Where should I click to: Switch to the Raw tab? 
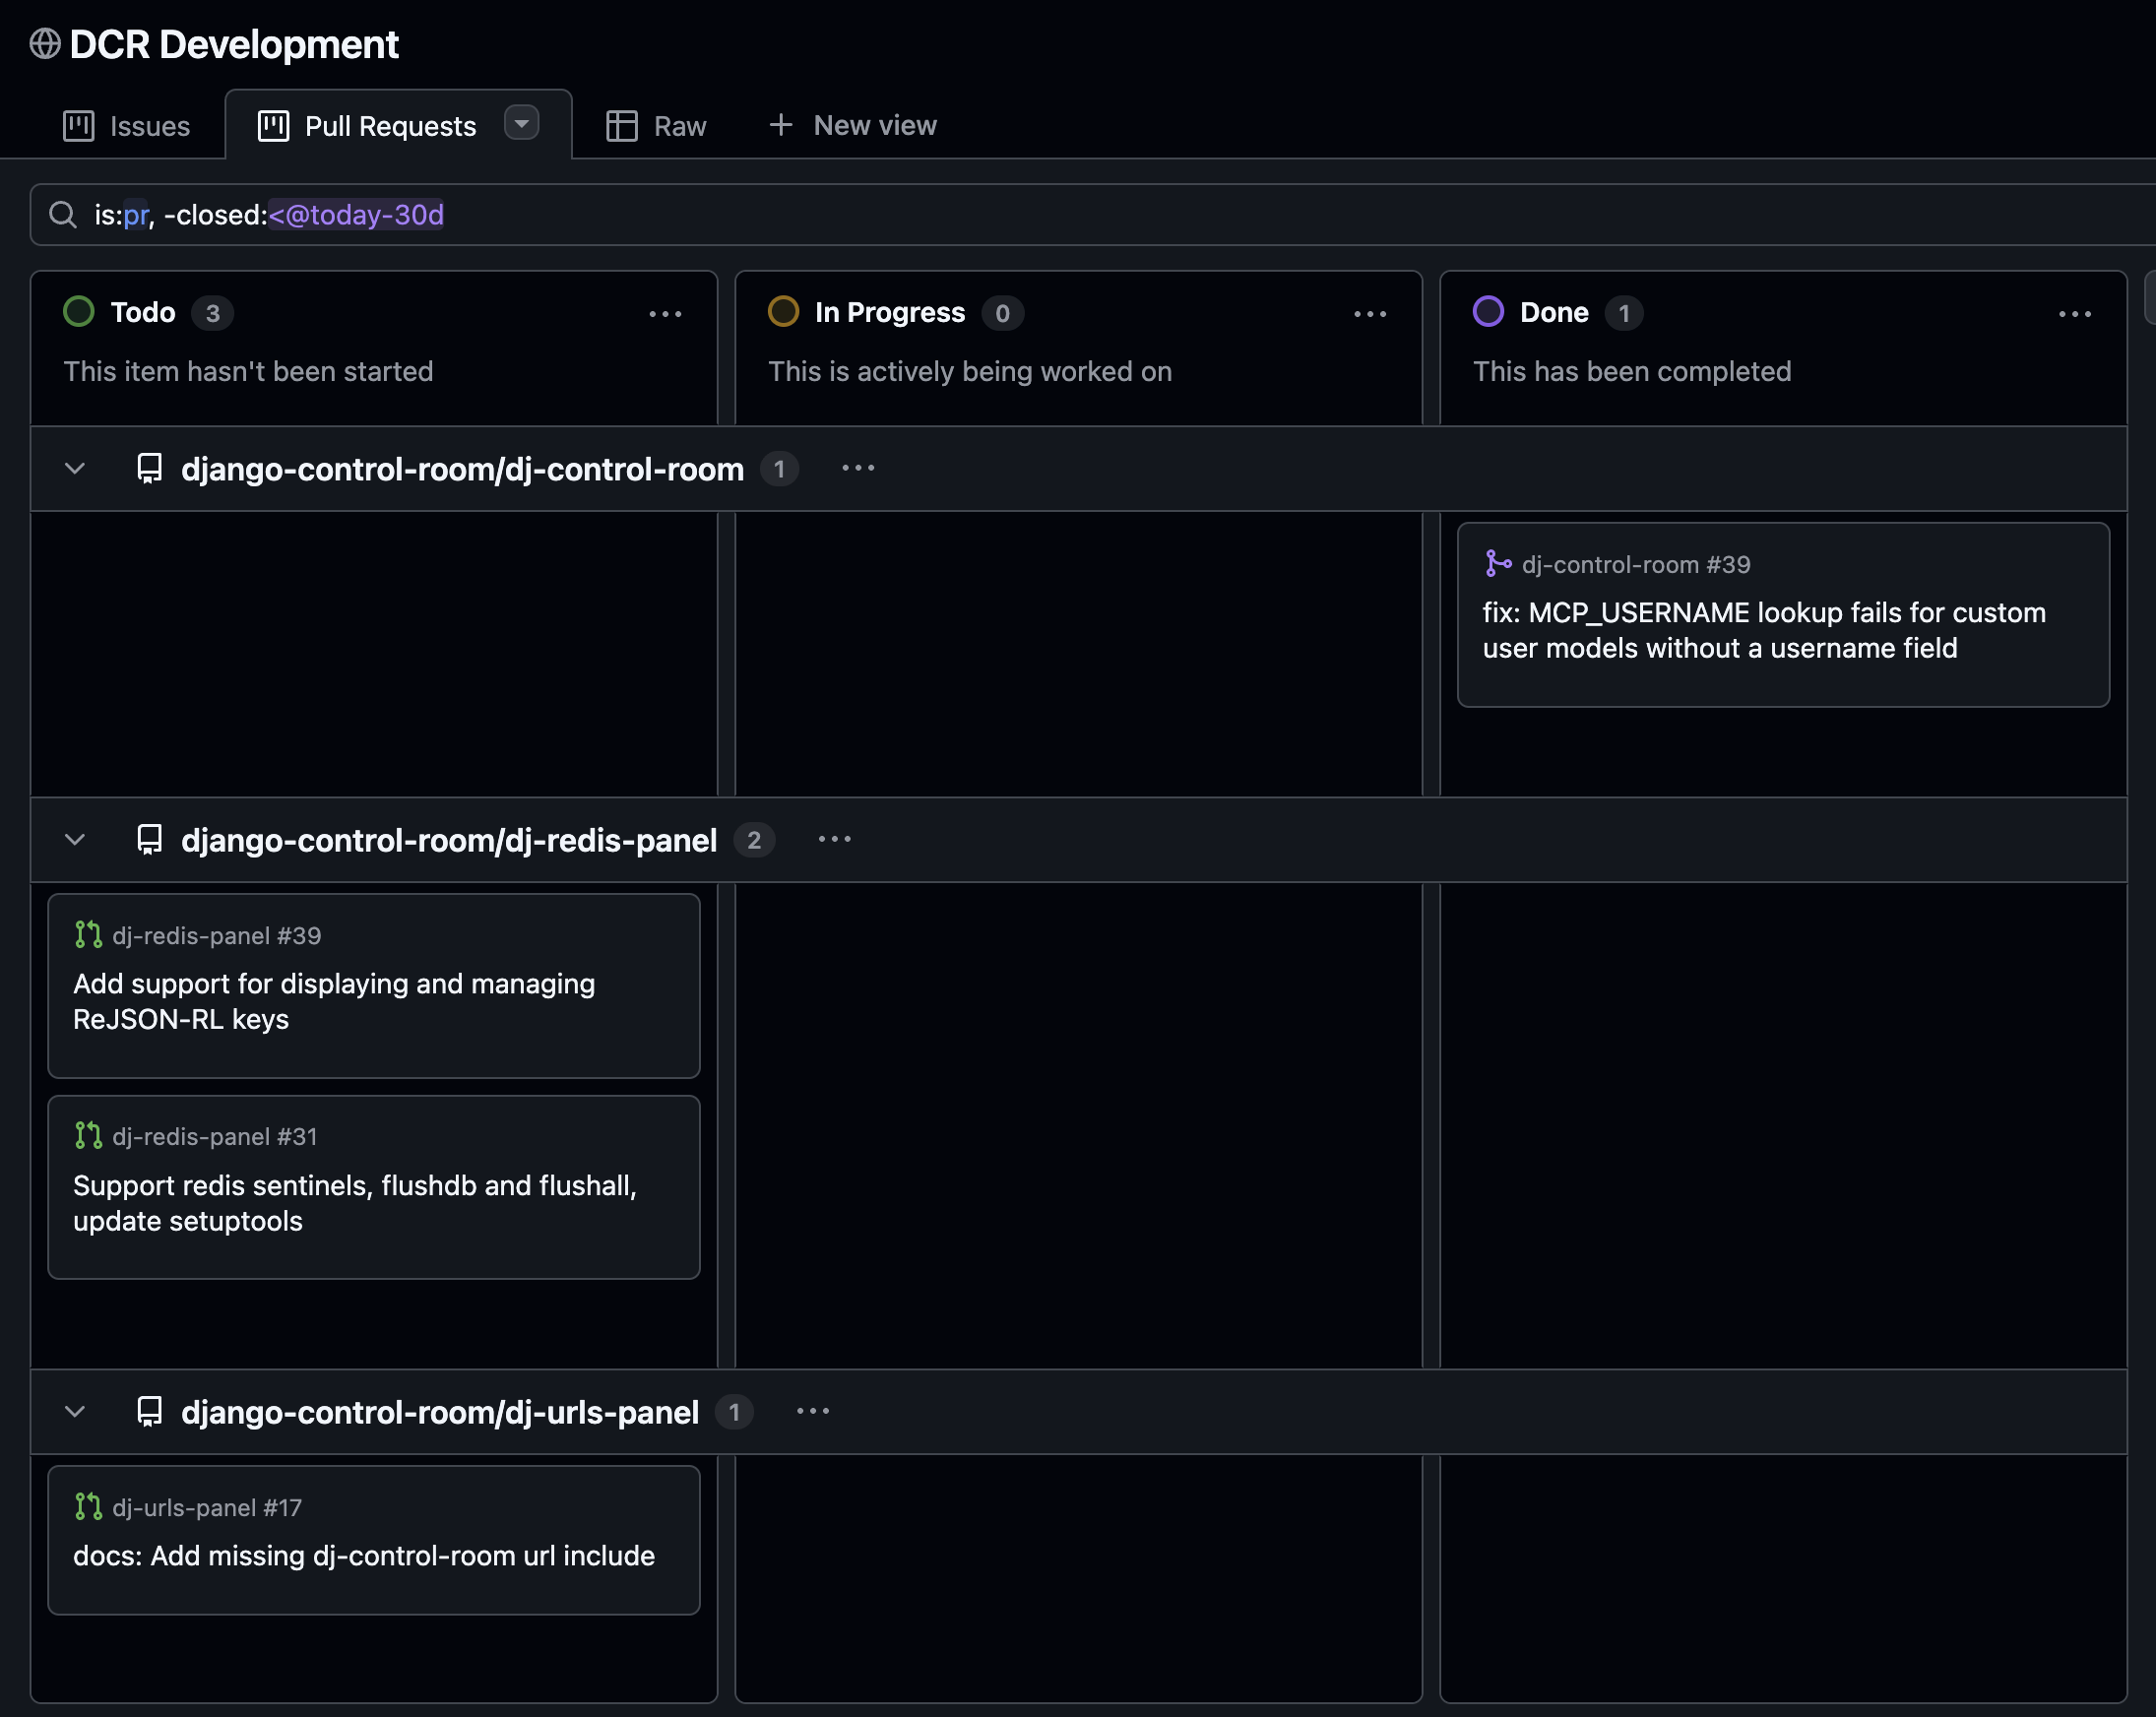(x=656, y=126)
